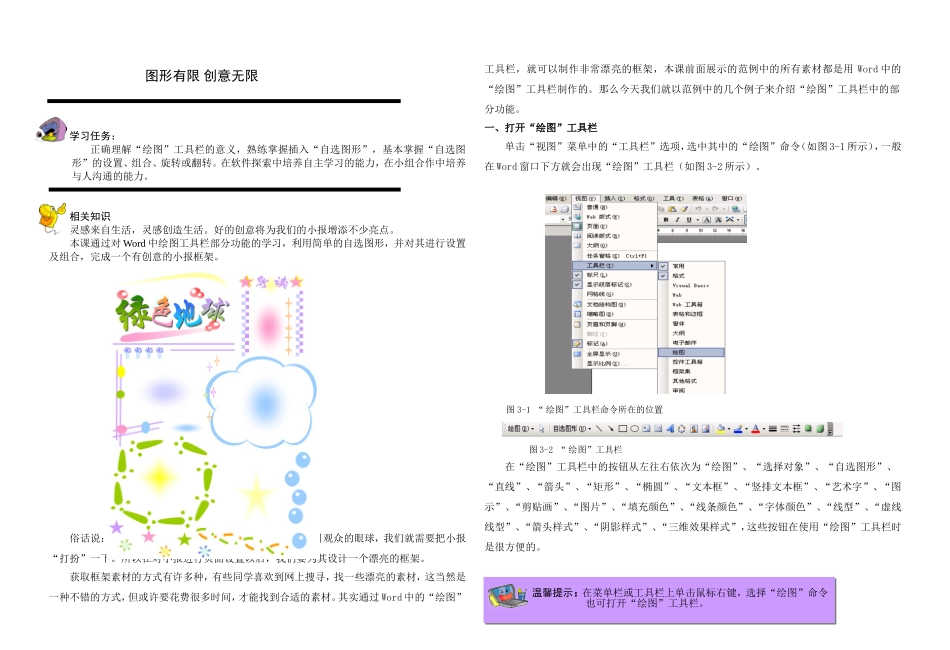Enable the Visual Basic toolbar in submenu
Image resolution: width=950 pixels, height=650 pixels.
[x=692, y=285]
